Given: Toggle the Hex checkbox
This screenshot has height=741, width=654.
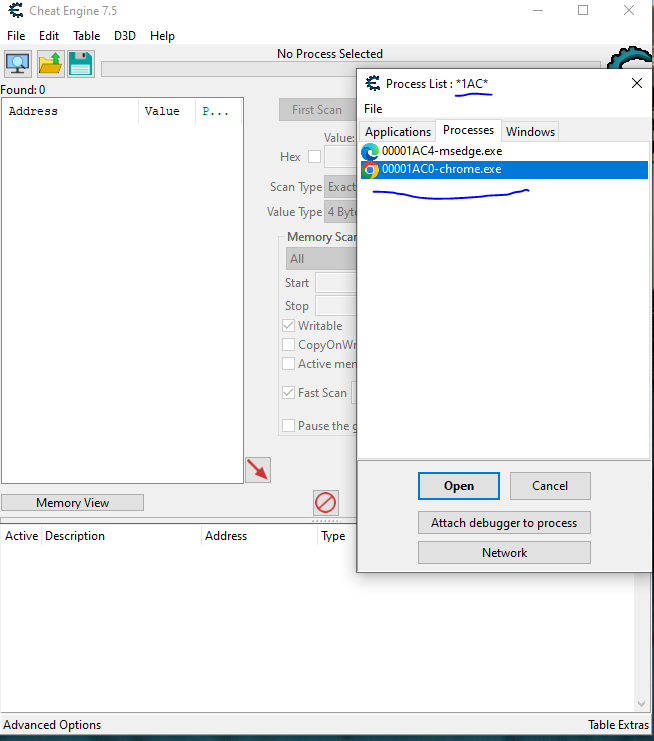Looking at the screenshot, I should point(314,156).
